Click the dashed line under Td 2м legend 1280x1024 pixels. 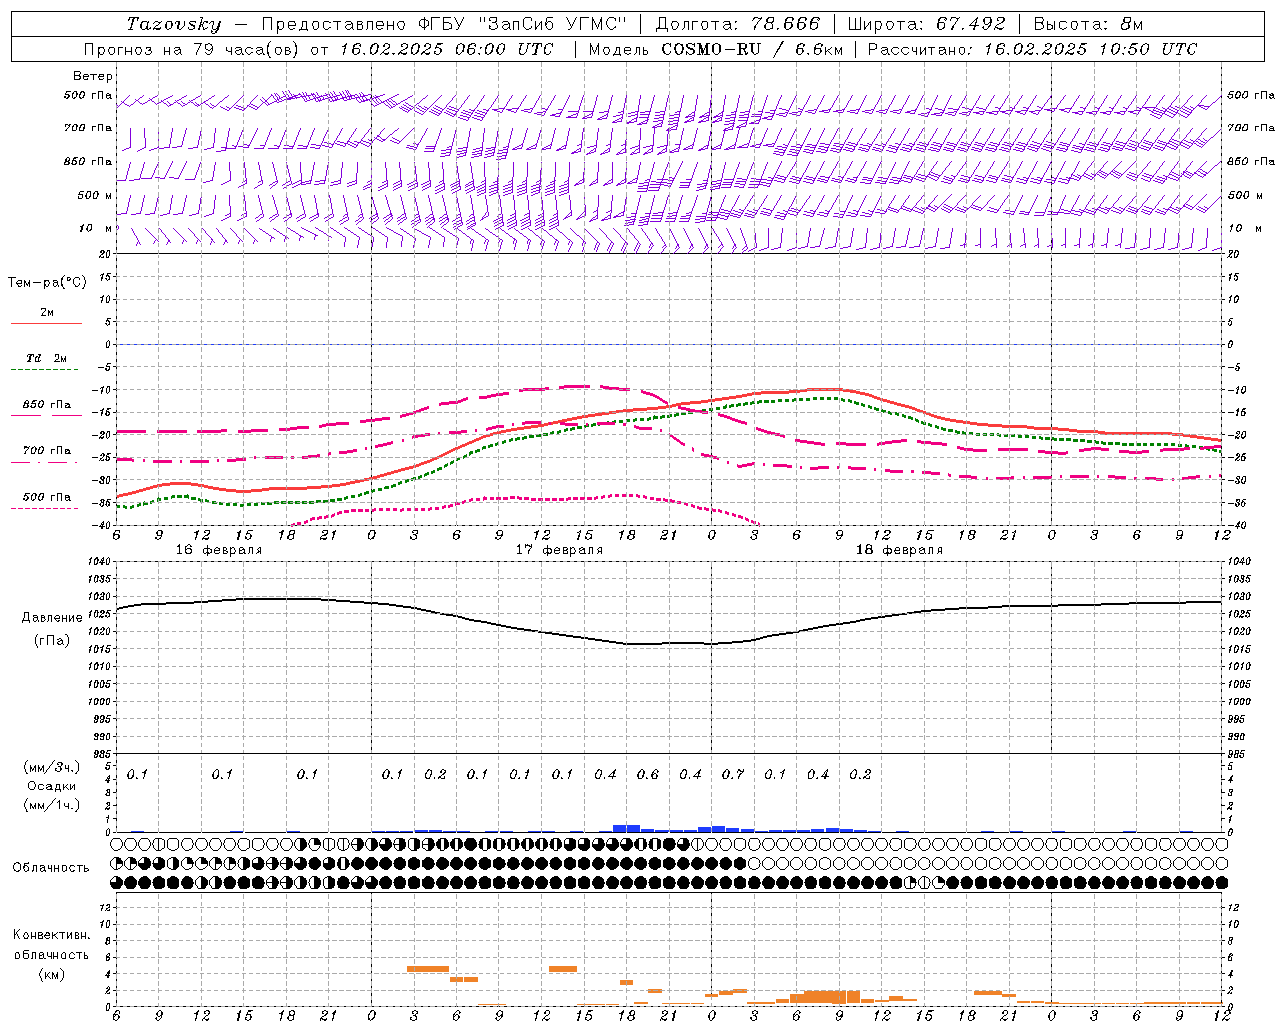point(45,370)
